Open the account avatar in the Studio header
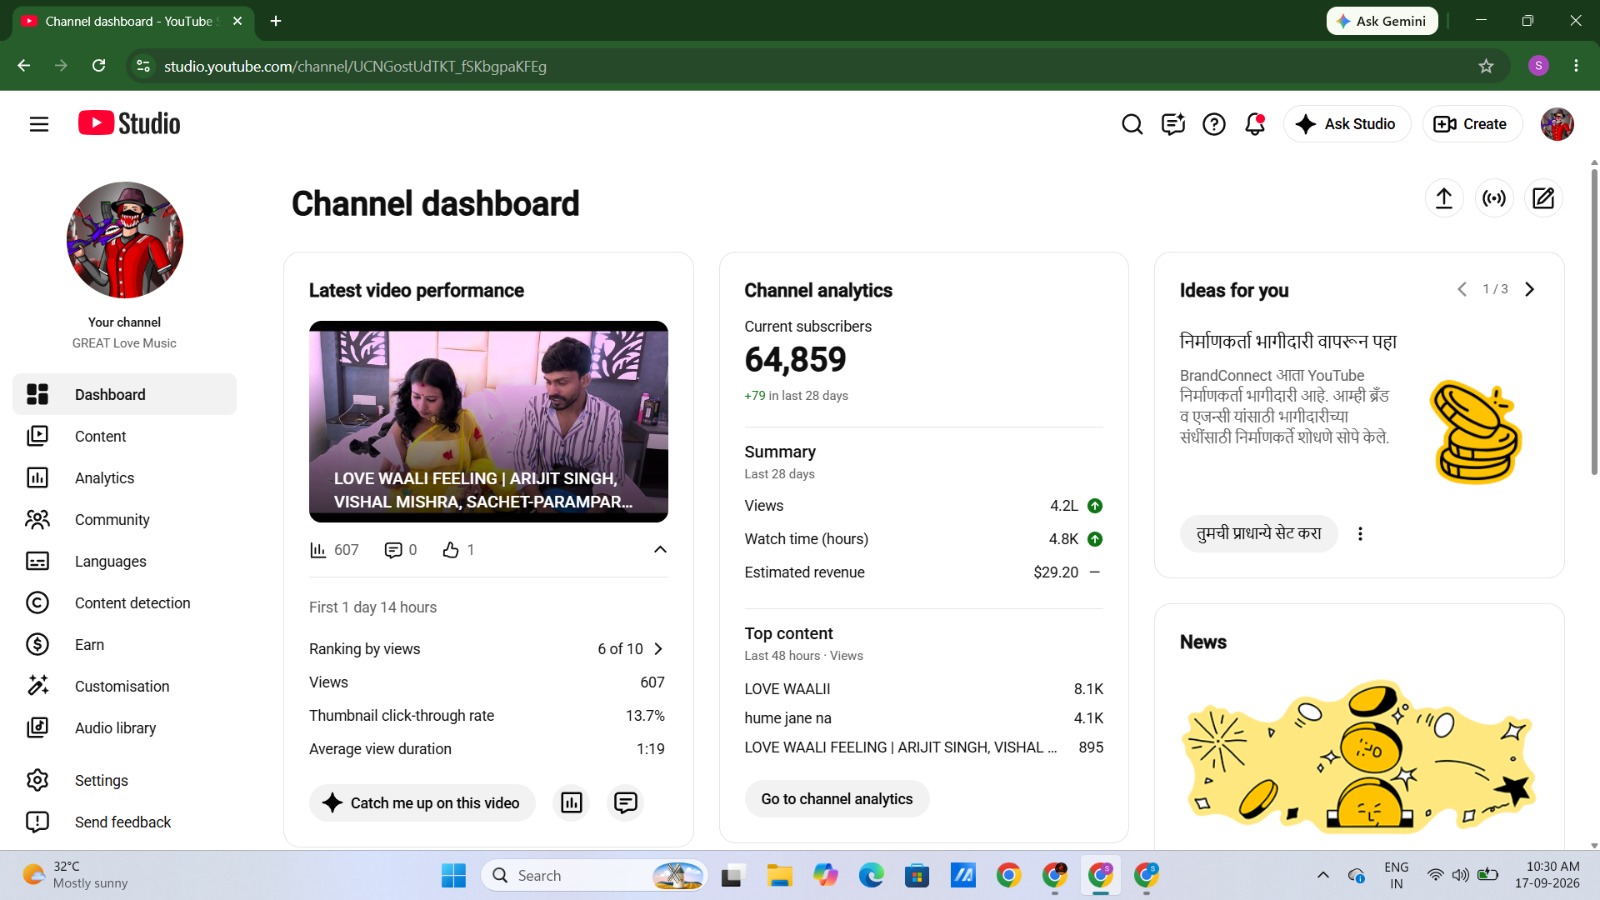Viewport: 1600px width, 900px height. pos(1557,124)
